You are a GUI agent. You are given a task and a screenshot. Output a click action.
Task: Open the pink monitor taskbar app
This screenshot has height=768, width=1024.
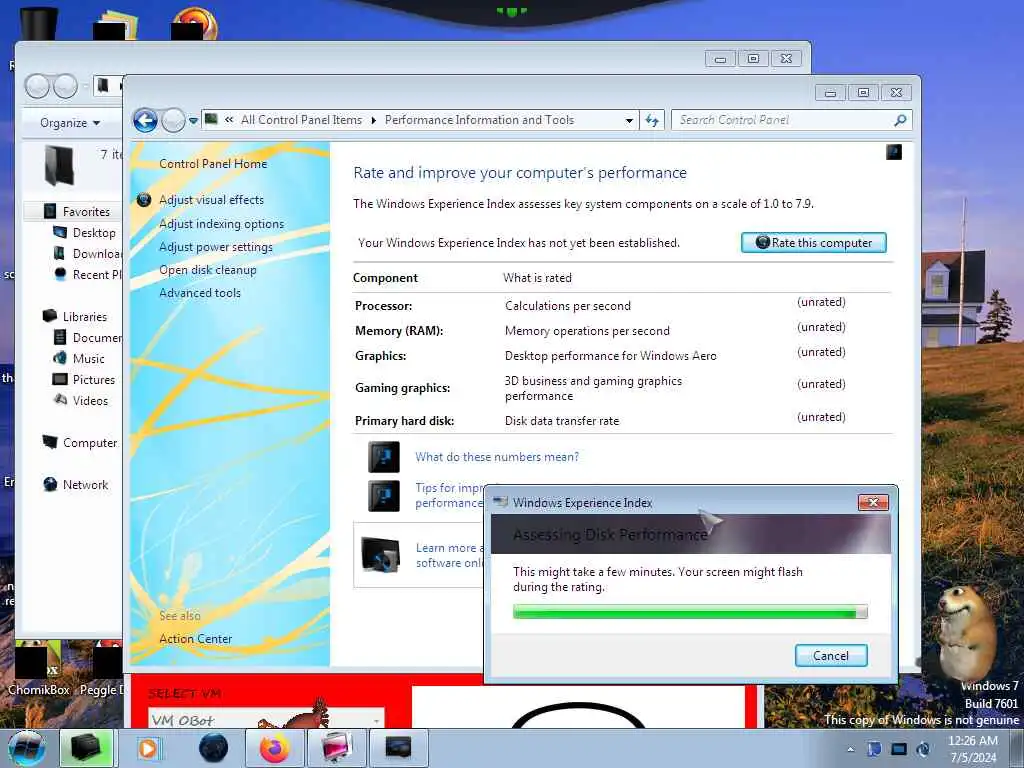[337, 748]
